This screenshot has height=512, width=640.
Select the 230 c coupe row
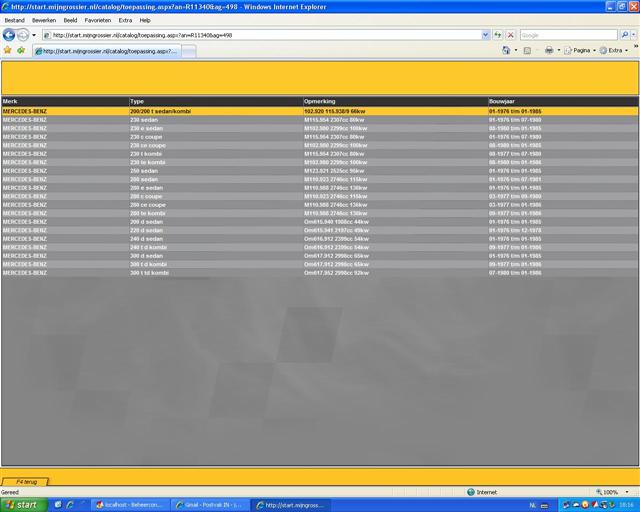tap(320, 137)
